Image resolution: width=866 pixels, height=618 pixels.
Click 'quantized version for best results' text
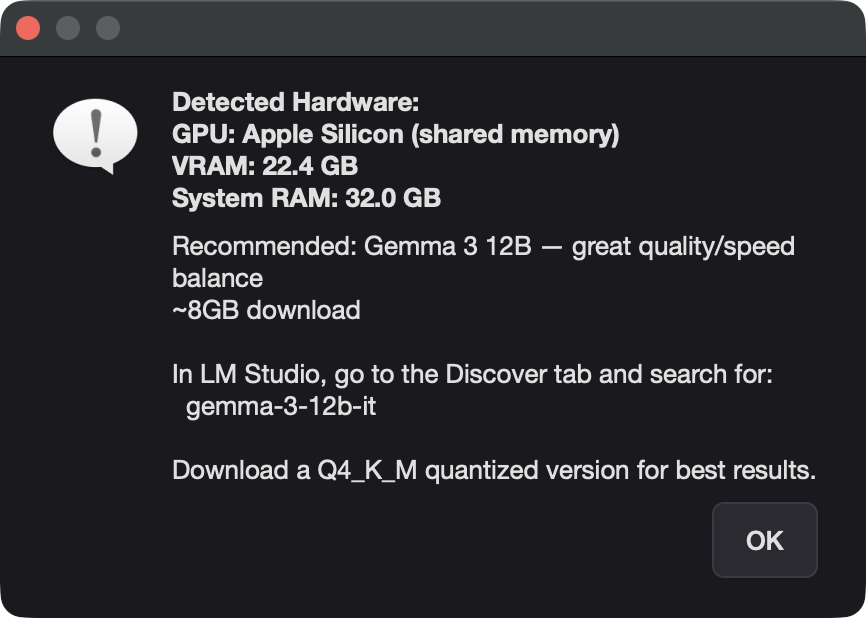(x=620, y=471)
